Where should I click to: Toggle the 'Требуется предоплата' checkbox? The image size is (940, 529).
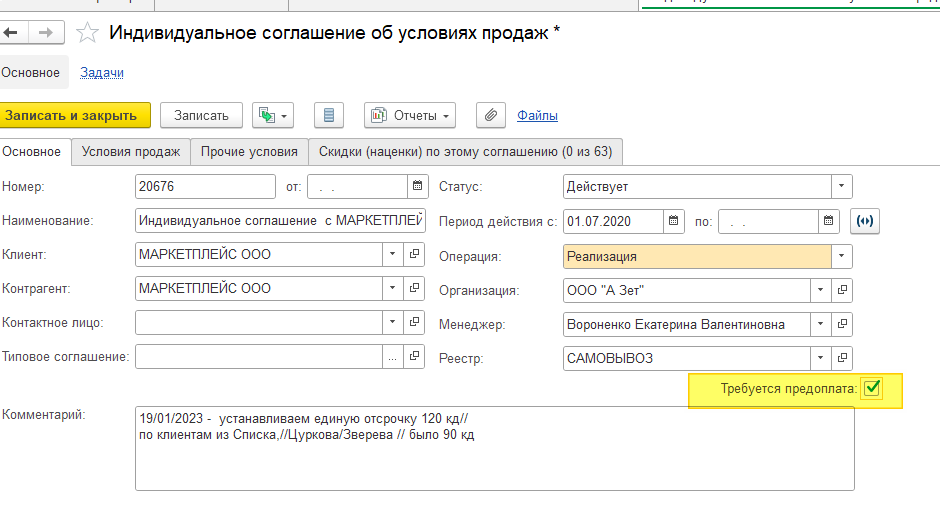[x=872, y=389]
